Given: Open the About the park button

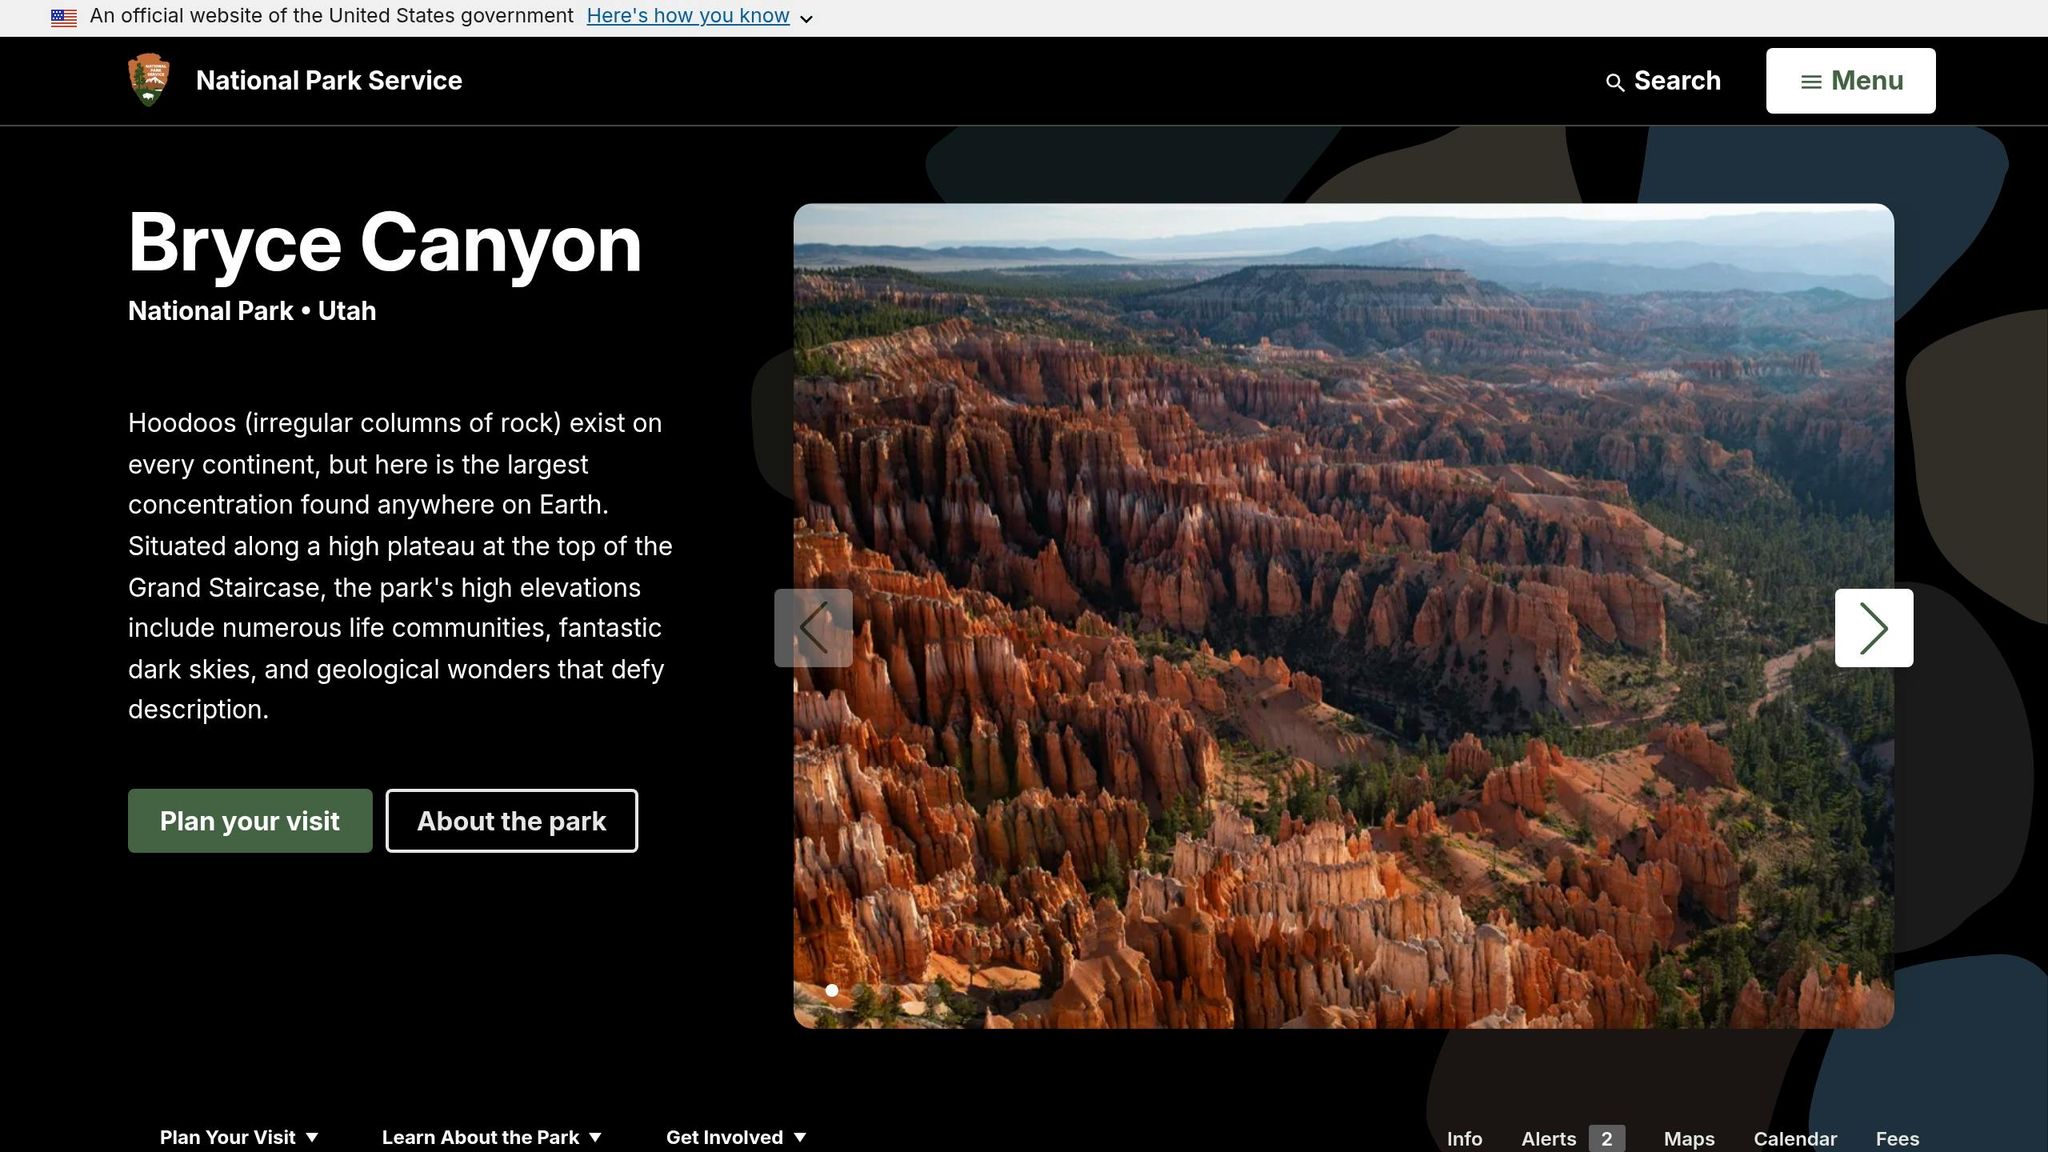Looking at the screenshot, I should (511, 821).
